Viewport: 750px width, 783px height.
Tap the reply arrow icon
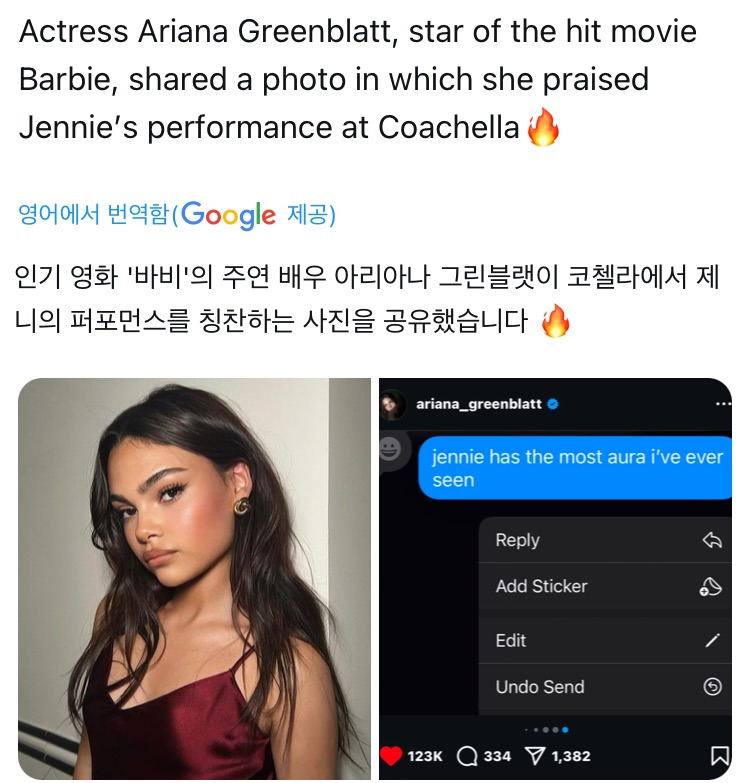(712, 541)
